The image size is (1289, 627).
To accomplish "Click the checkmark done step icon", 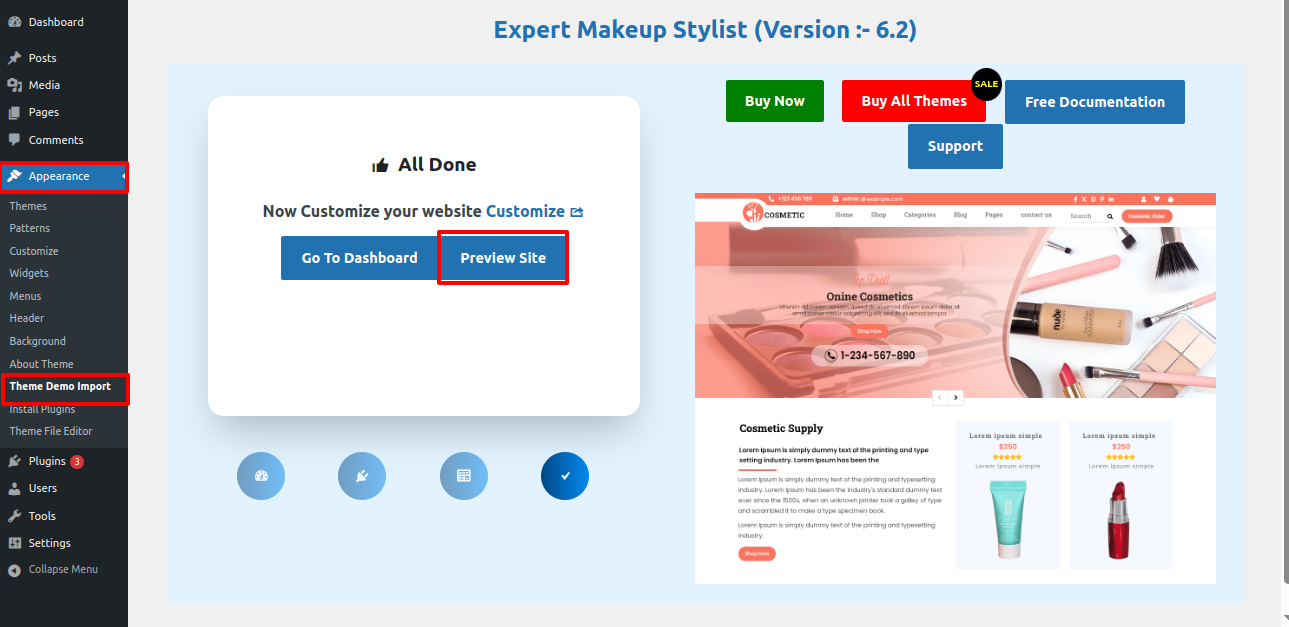I will click(x=565, y=476).
